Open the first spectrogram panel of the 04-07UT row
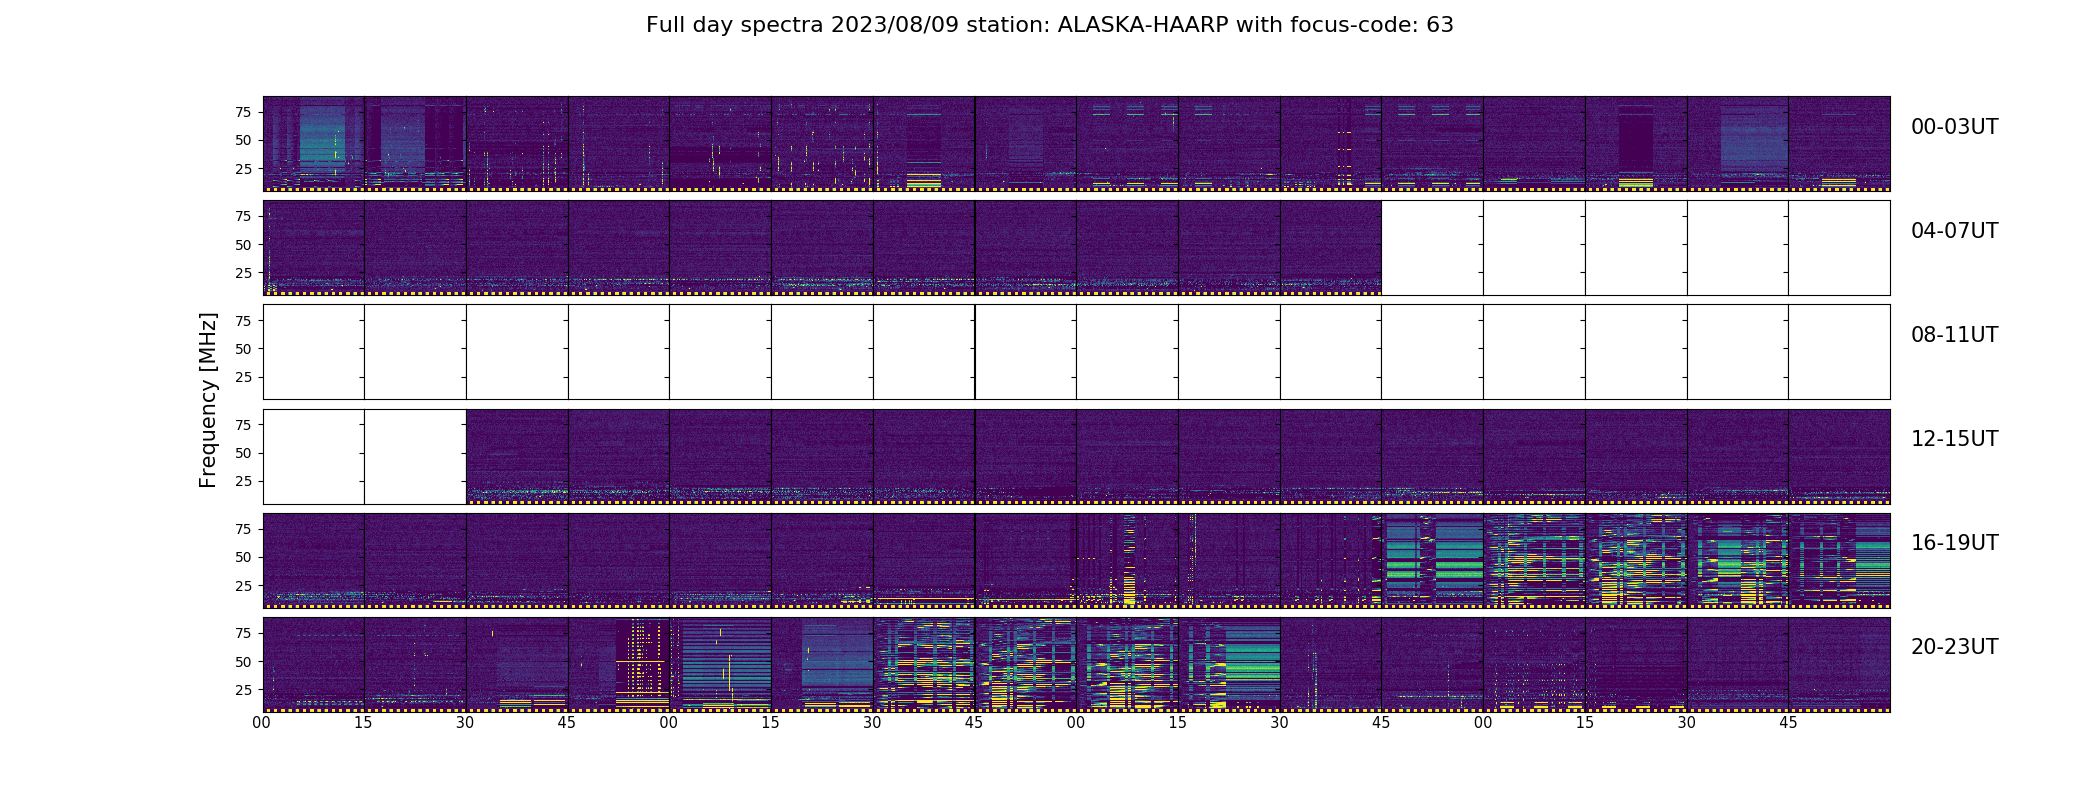Screen dimensions: 2100x800 coord(313,248)
